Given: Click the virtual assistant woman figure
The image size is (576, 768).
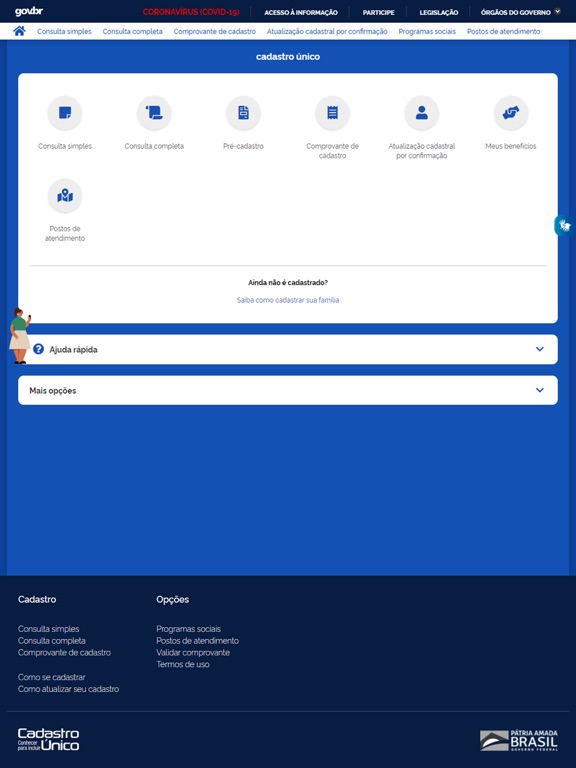Looking at the screenshot, I should click(x=20, y=336).
